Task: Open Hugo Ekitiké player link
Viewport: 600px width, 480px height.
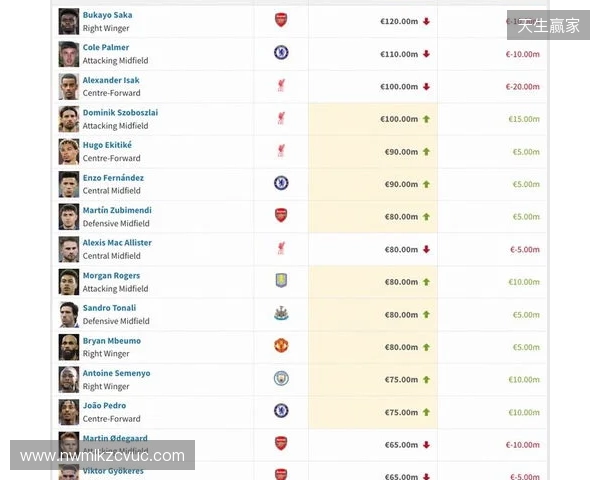Action: click(107, 145)
